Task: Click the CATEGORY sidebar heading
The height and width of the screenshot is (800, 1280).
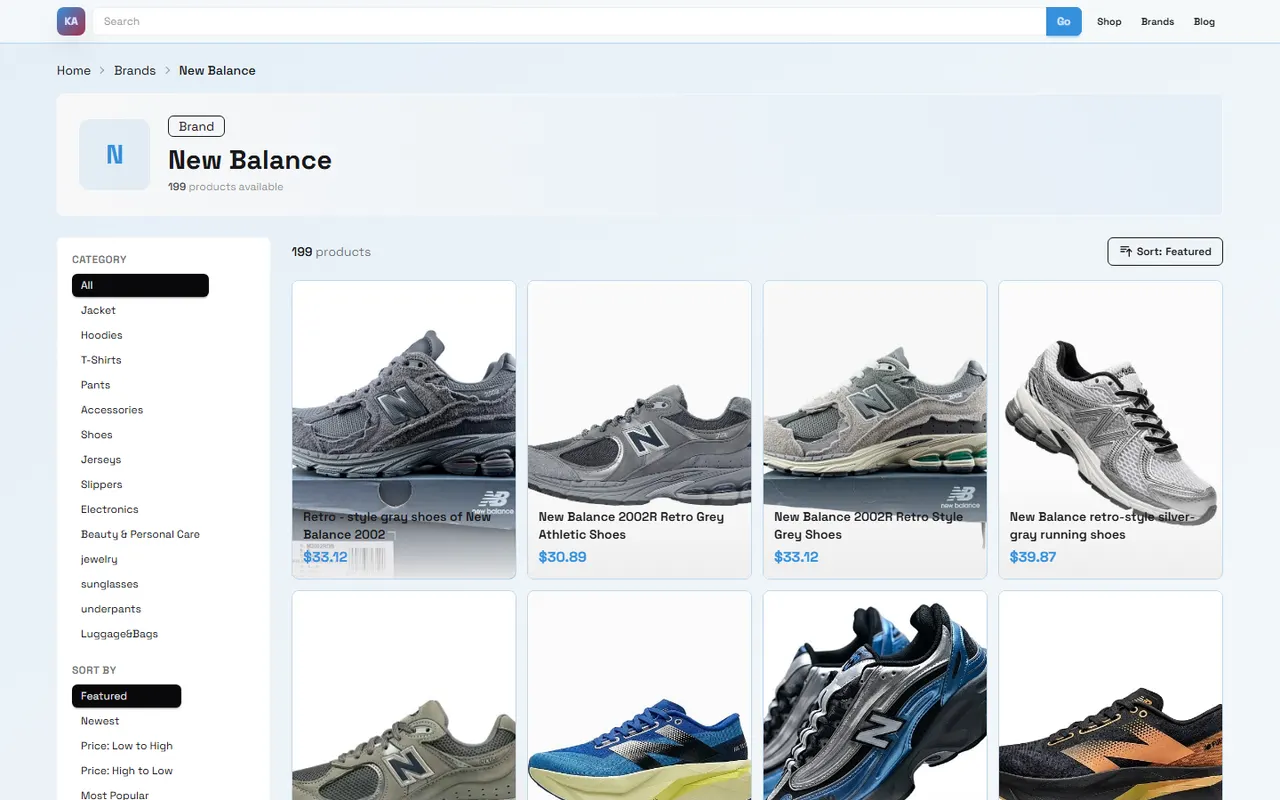Action: (x=99, y=260)
